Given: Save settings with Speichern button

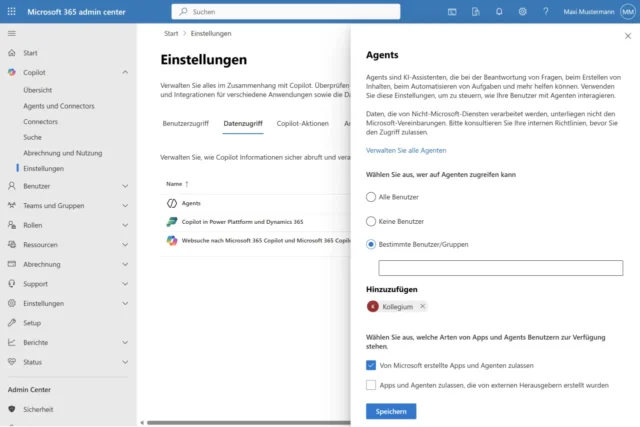Looking at the screenshot, I should [391, 411].
